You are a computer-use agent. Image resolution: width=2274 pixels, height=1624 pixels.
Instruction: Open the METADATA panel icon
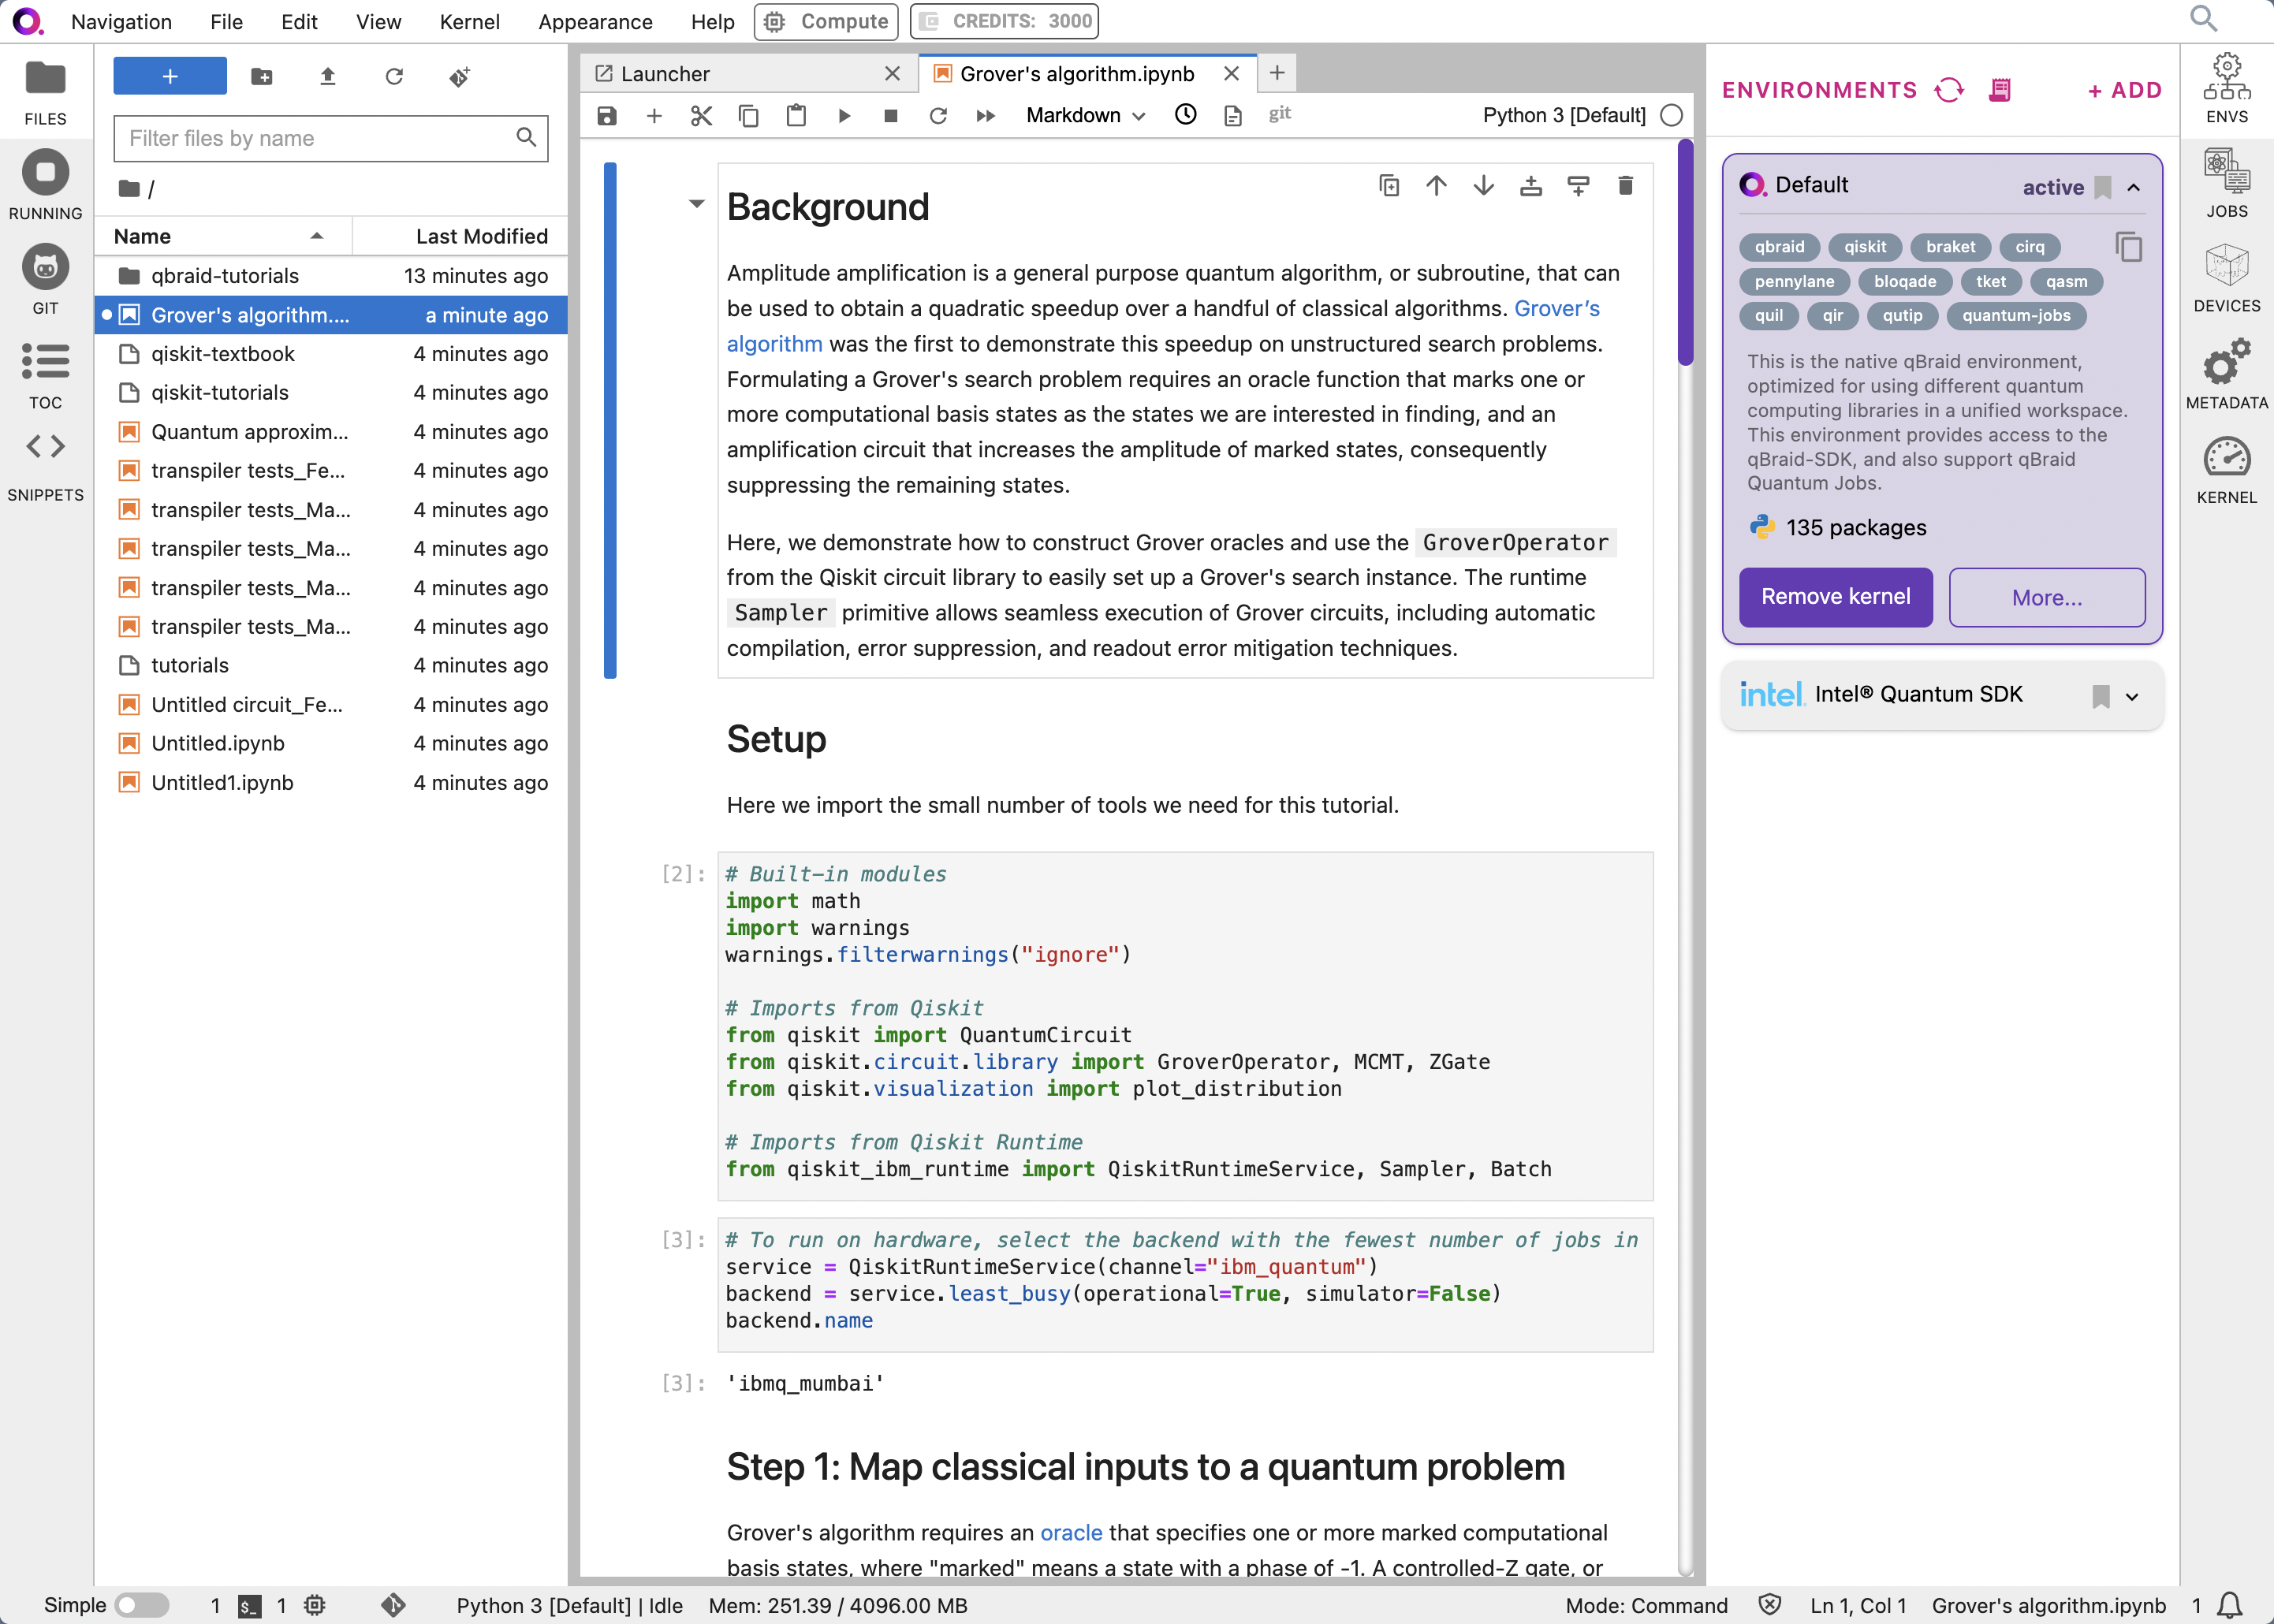pyautogui.click(x=2226, y=374)
